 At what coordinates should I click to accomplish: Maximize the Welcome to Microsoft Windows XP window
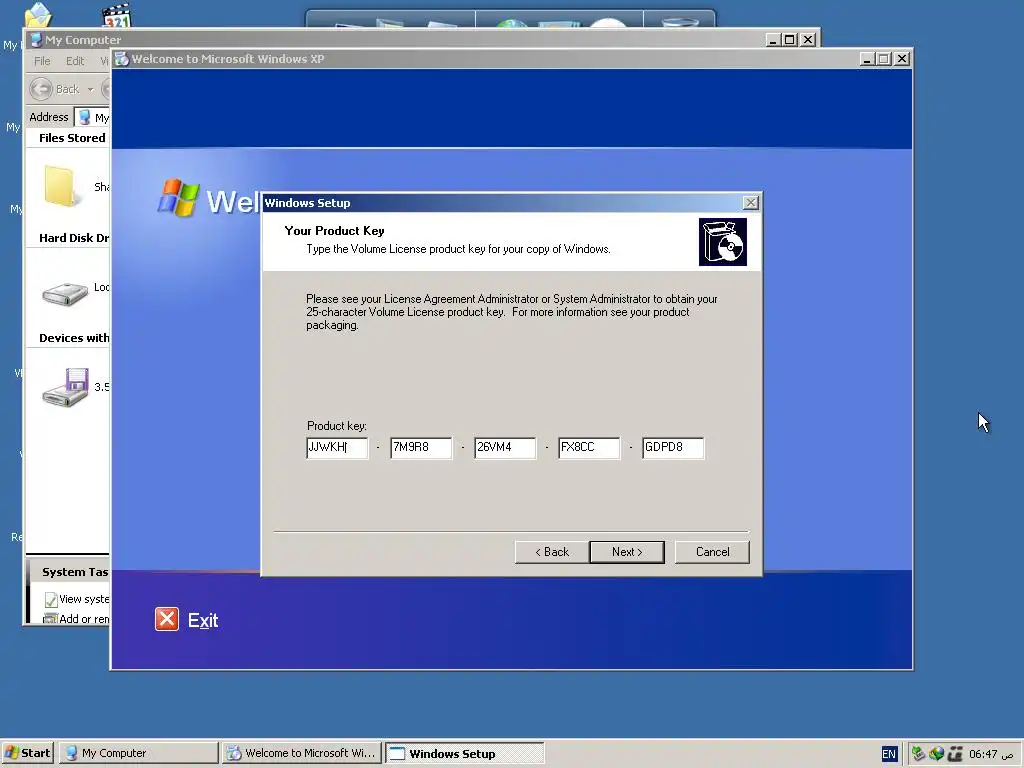(884, 59)
